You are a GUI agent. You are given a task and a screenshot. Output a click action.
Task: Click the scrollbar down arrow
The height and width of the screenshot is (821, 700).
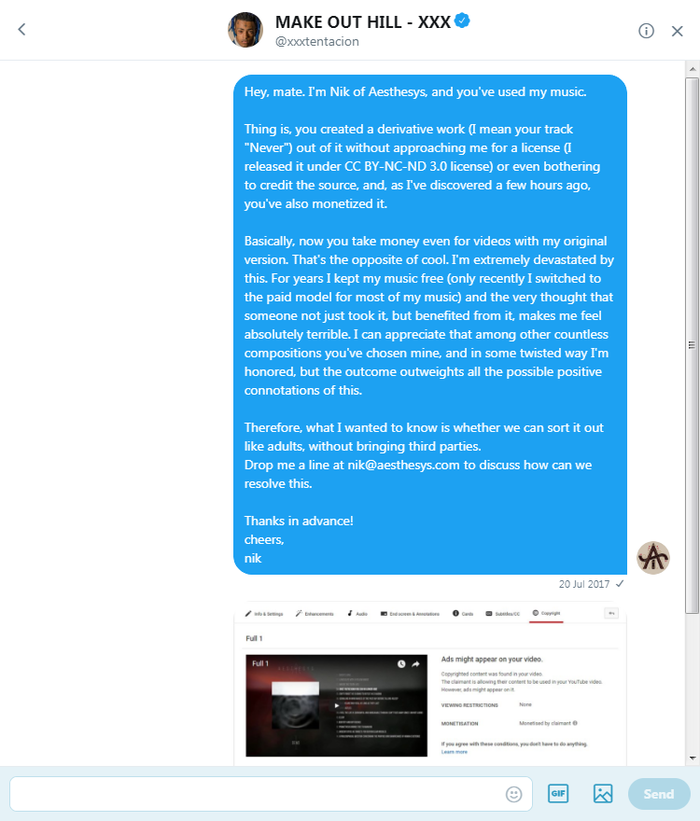tap(692, 757)
